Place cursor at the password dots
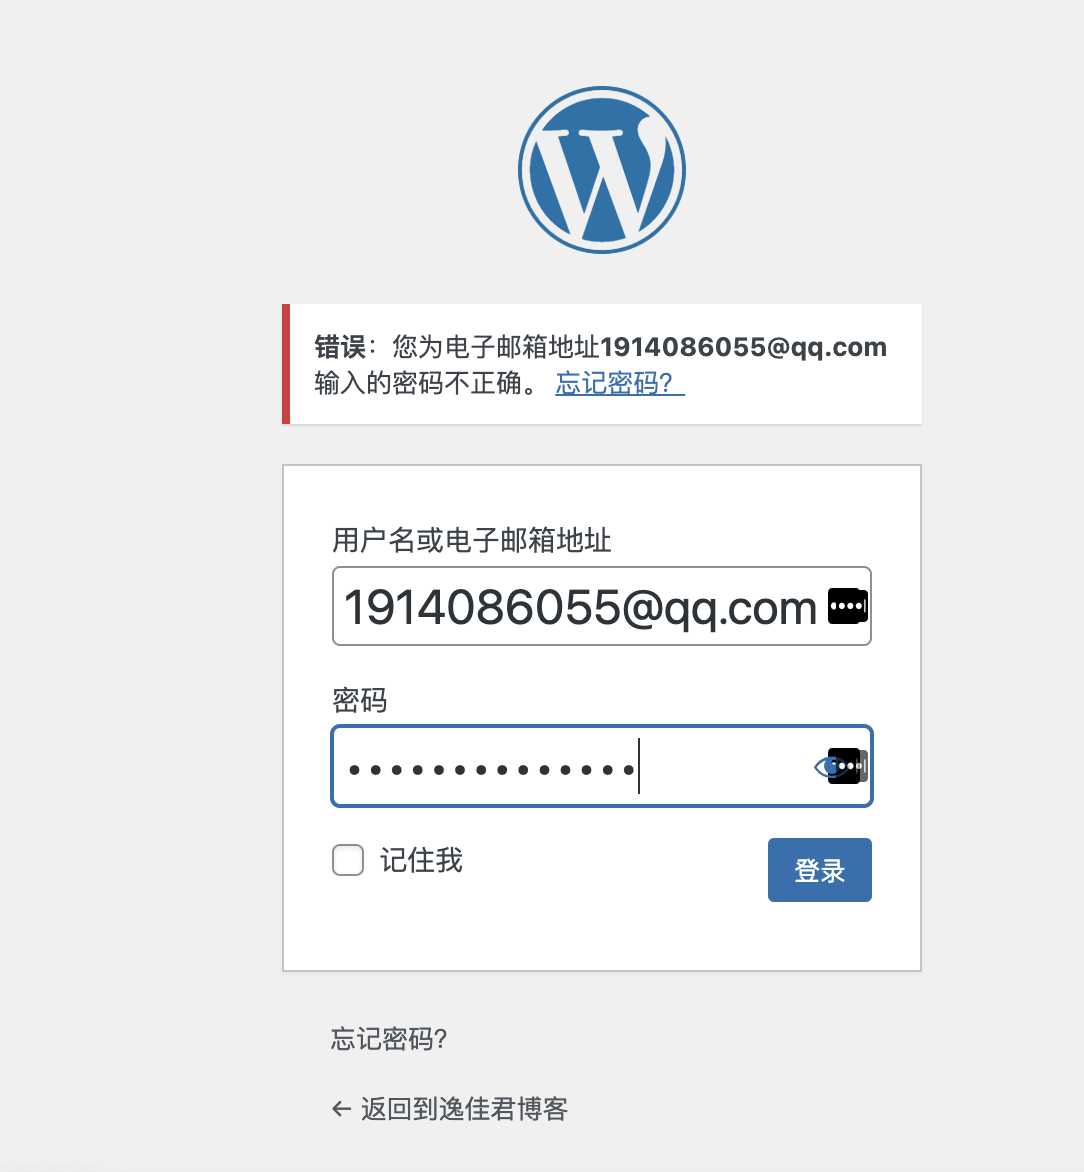 pyautogui.click(x=492, y=769)
